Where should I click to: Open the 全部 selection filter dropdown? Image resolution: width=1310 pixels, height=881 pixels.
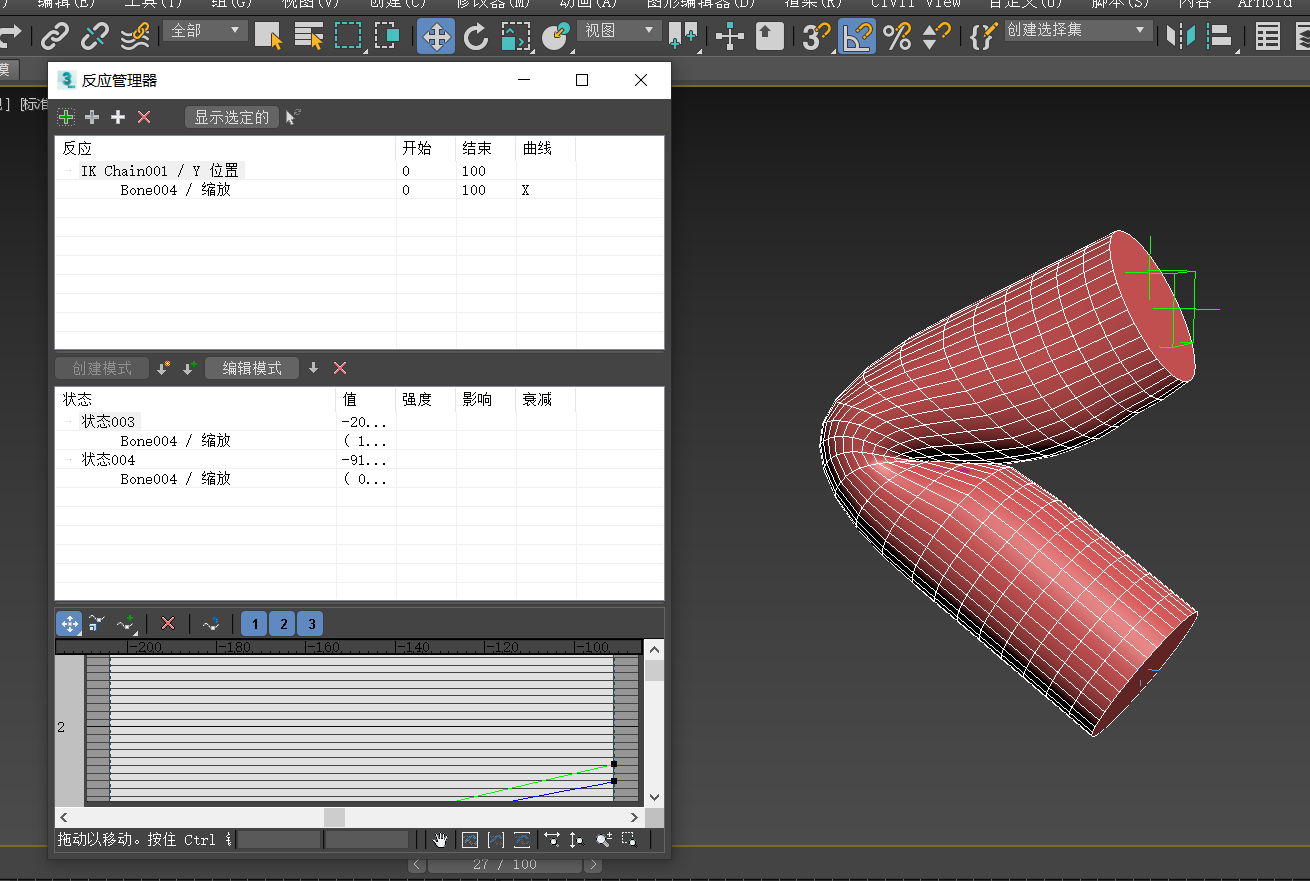[x=204, y=30]
